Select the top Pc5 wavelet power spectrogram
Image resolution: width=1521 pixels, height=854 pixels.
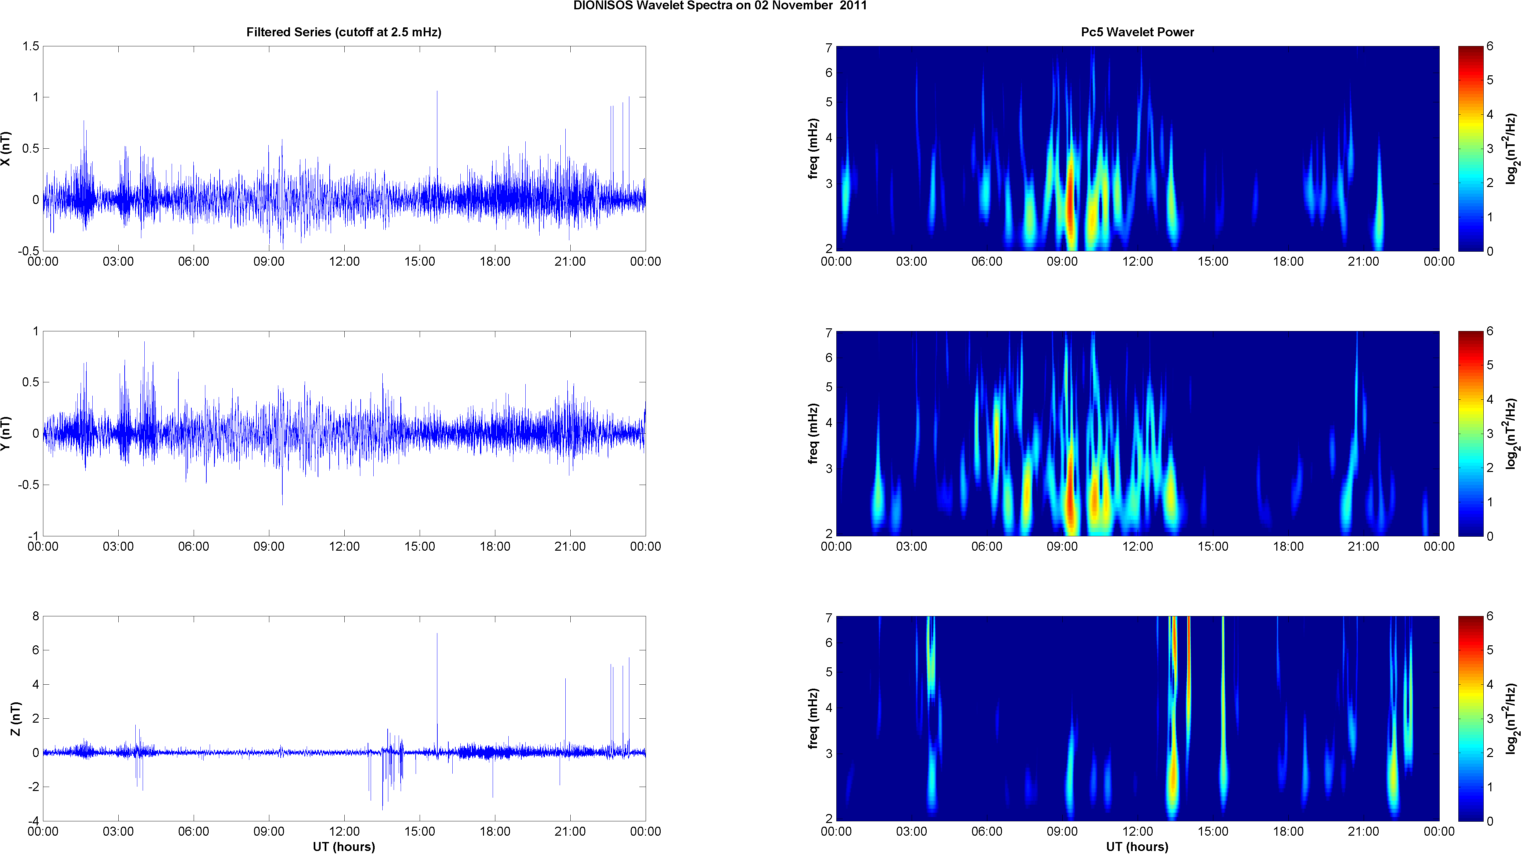coord(1137,149)
